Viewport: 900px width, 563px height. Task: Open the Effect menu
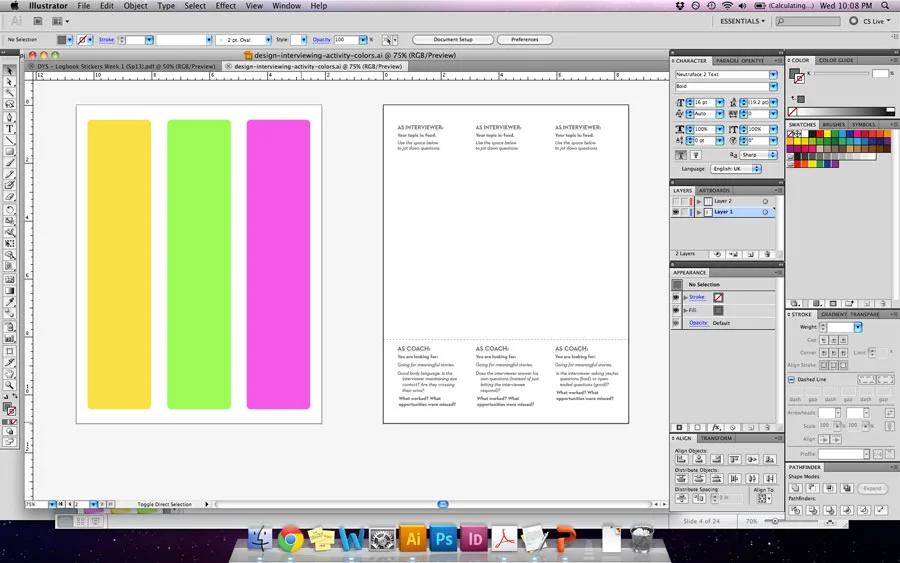point(226,6)
